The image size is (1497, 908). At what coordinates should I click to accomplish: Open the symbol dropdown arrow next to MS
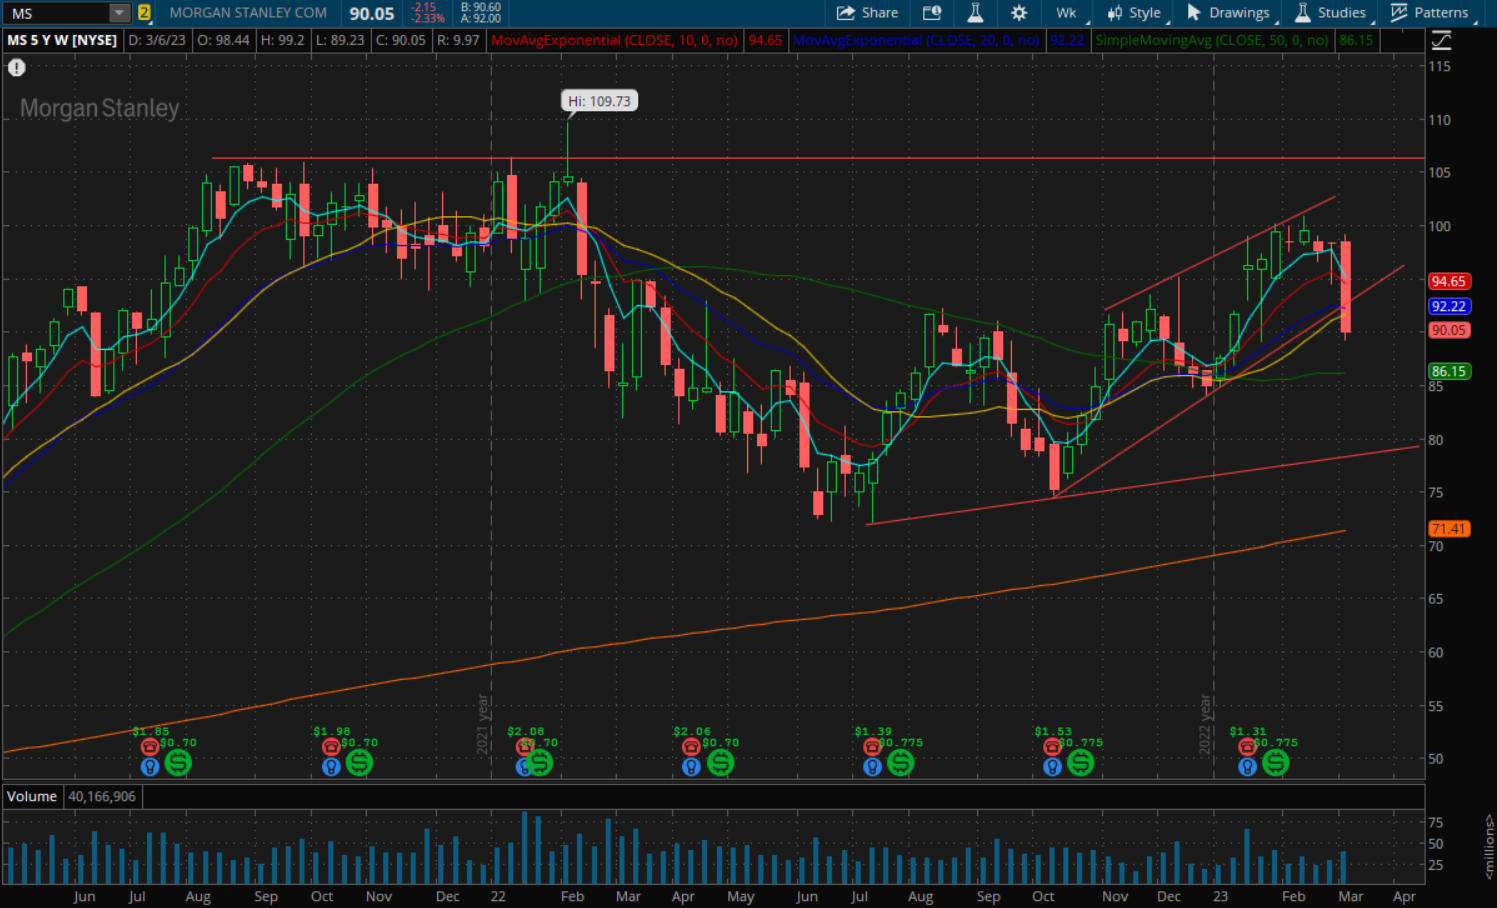click(x=120, y=13)
